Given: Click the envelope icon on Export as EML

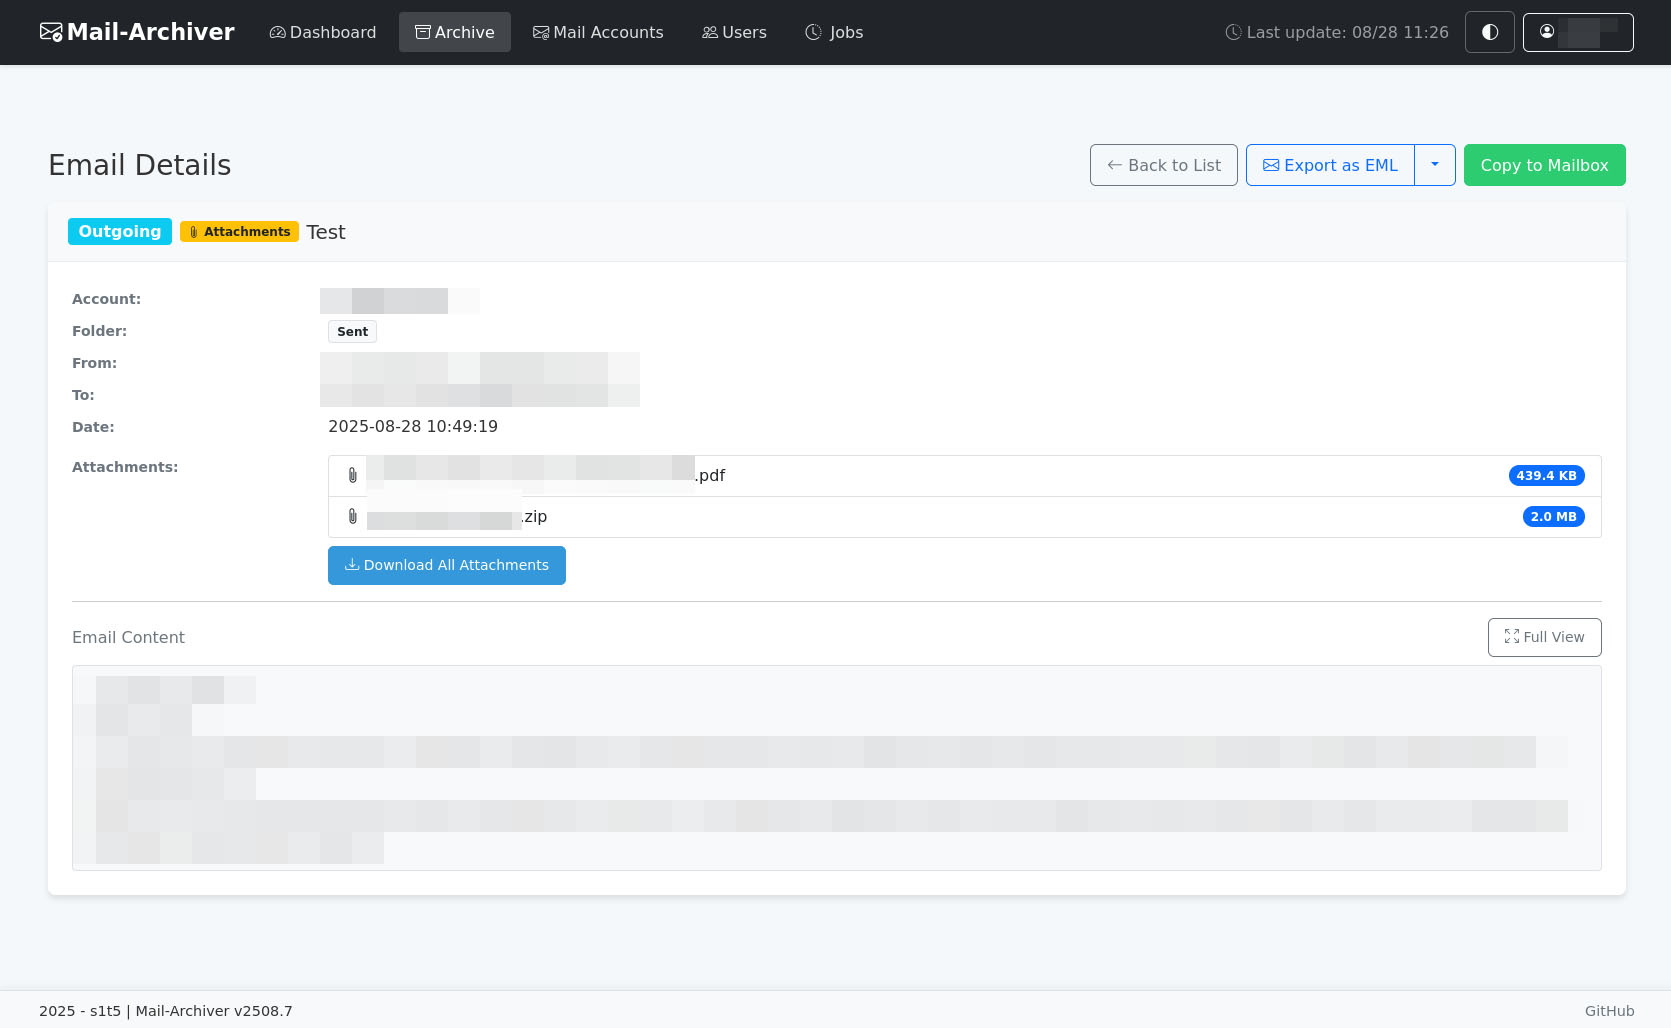Looking at the screenshot, I should (x=1271, y=165).
